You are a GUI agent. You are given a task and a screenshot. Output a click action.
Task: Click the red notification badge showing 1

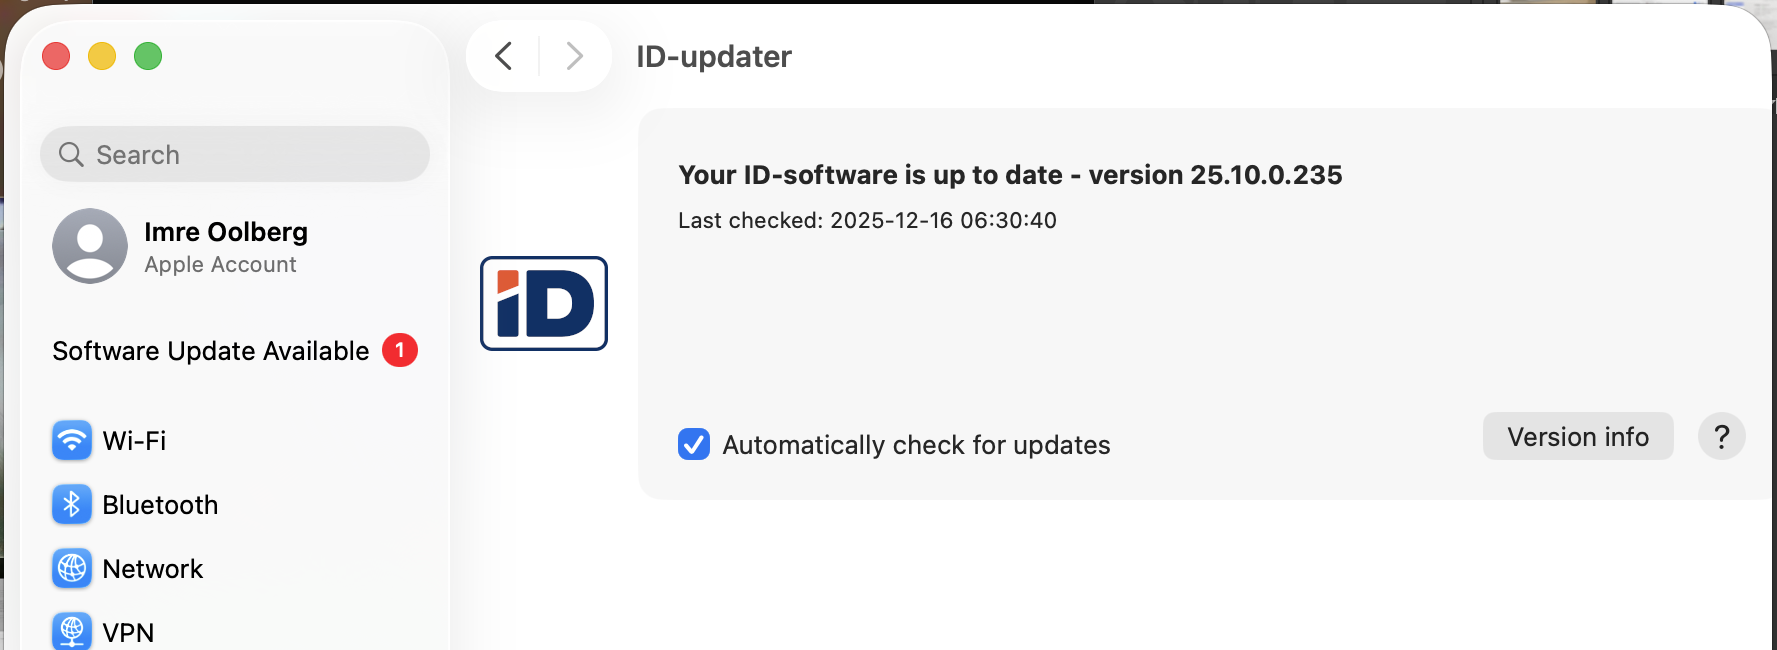coord(400,351)
